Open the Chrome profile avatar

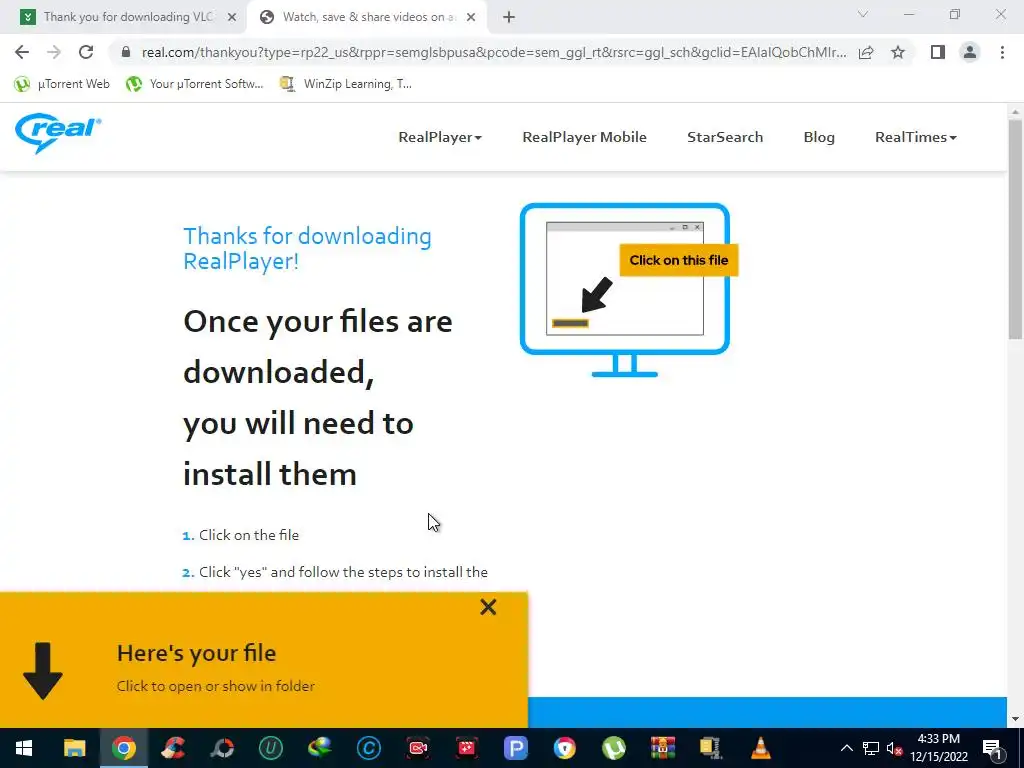[970, 52]
